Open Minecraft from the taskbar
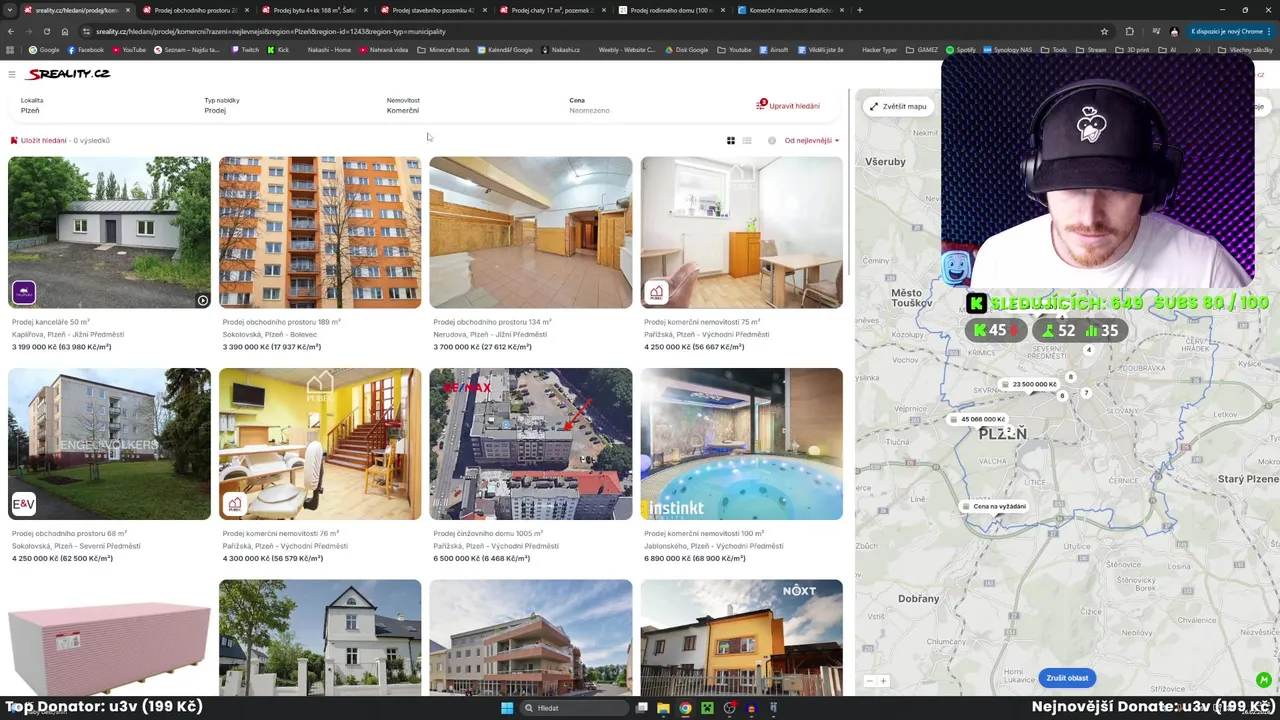Screen dimensions: 1280x720 [x=707, y=708]
